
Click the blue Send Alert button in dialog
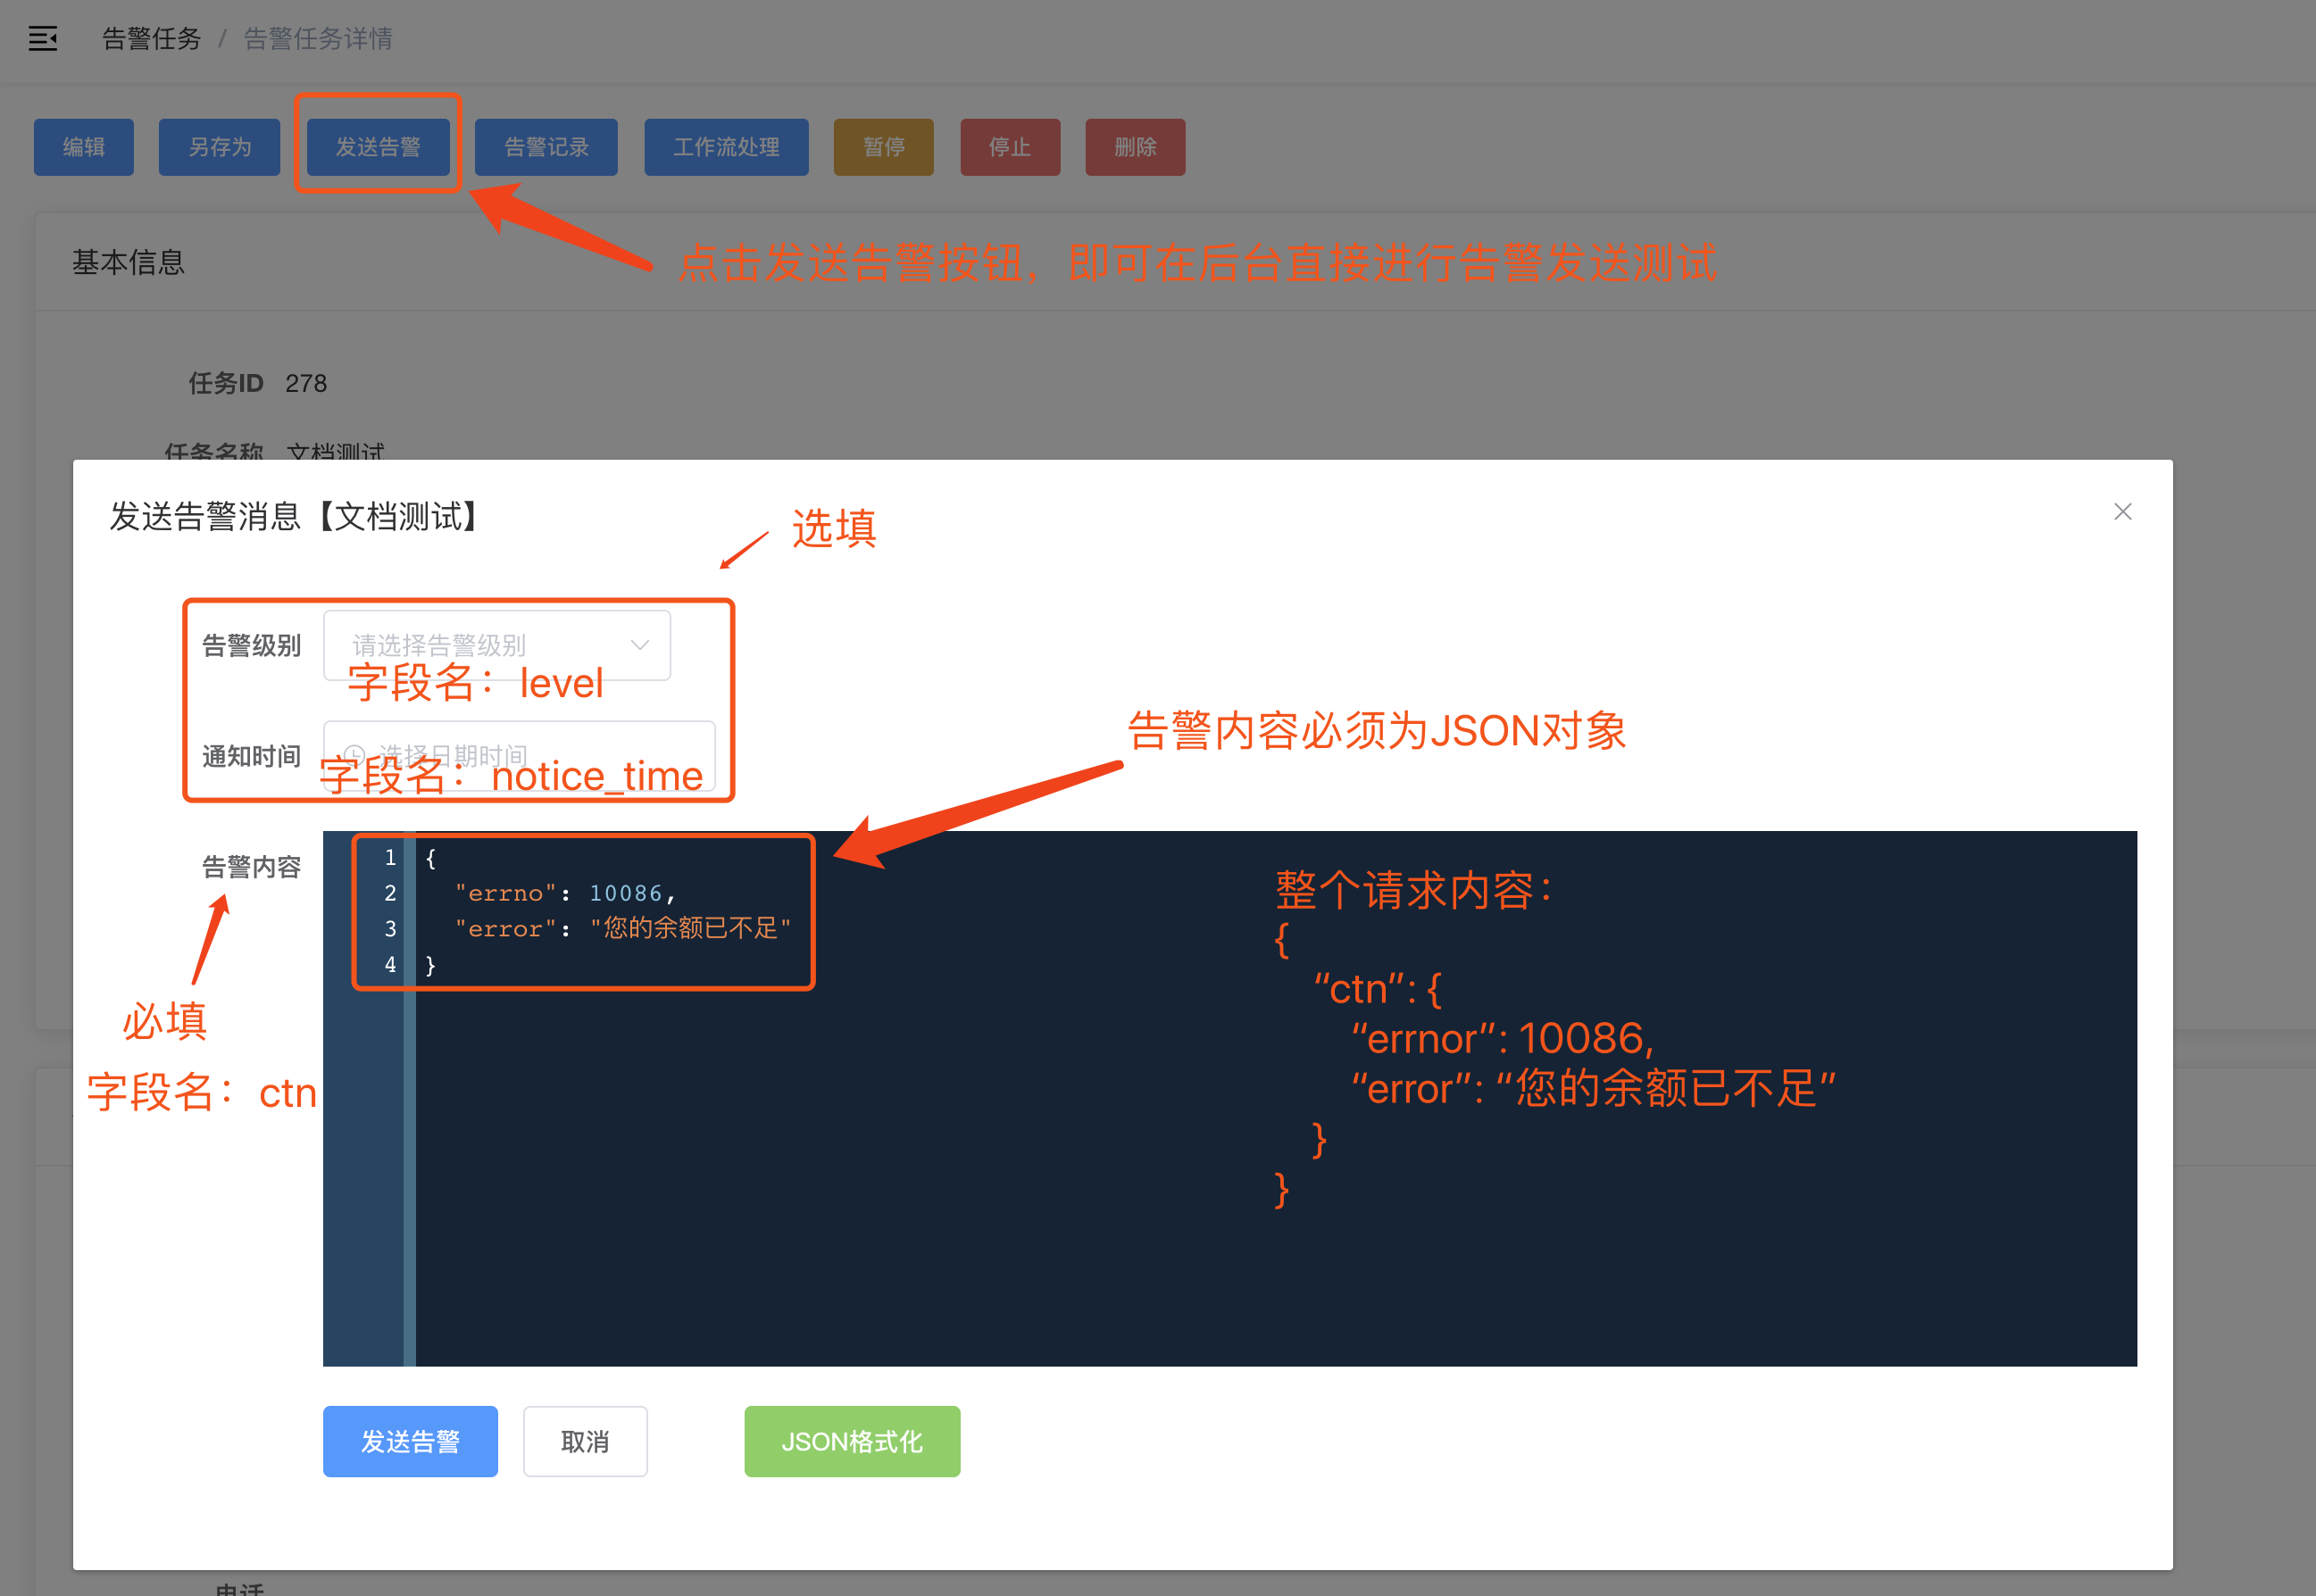[x=410, y=1441]
